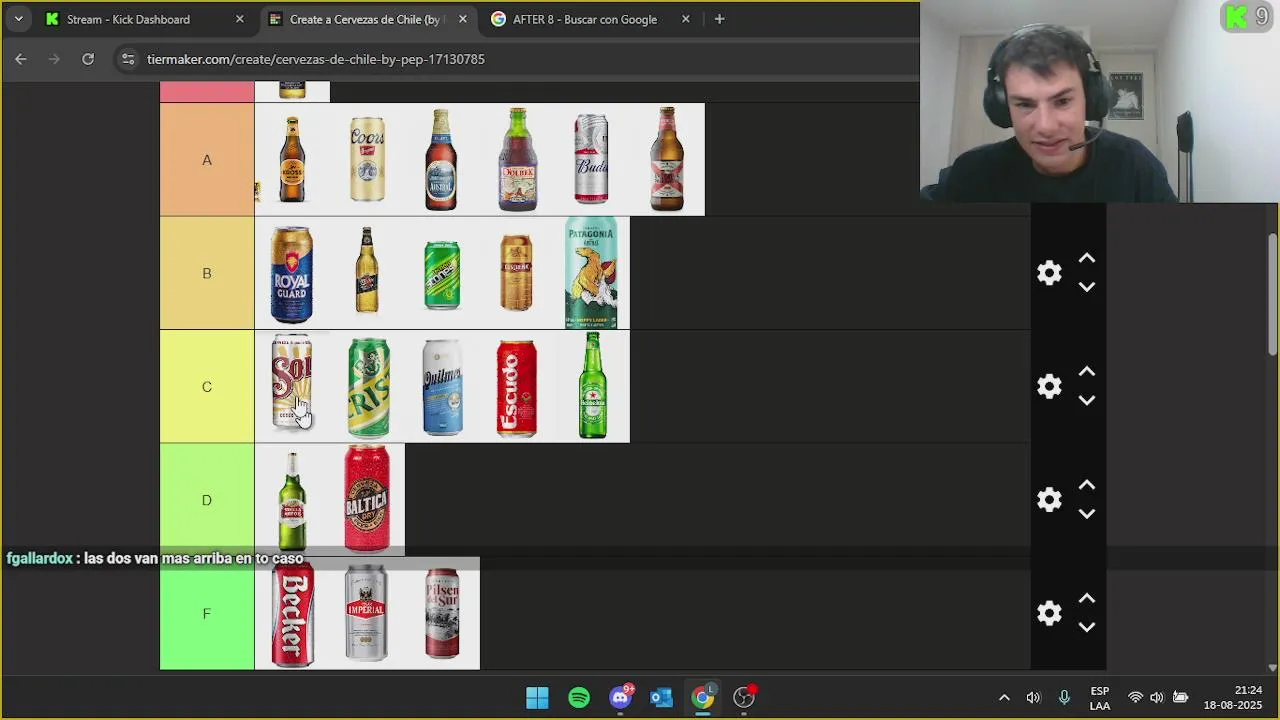1280x720 pixels.
Task: Move tier F row down
Action: point(1087,627)
